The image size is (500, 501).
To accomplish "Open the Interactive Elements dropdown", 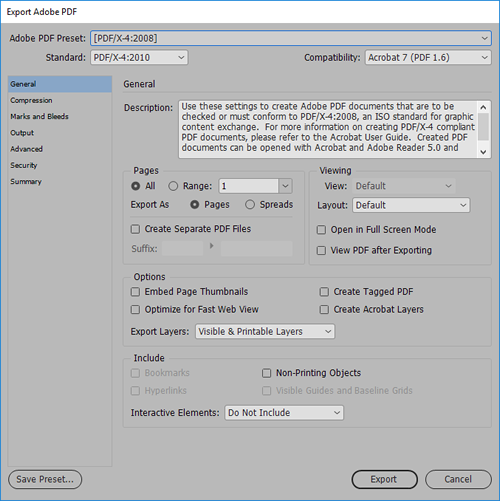I will [x=284, y=413].
